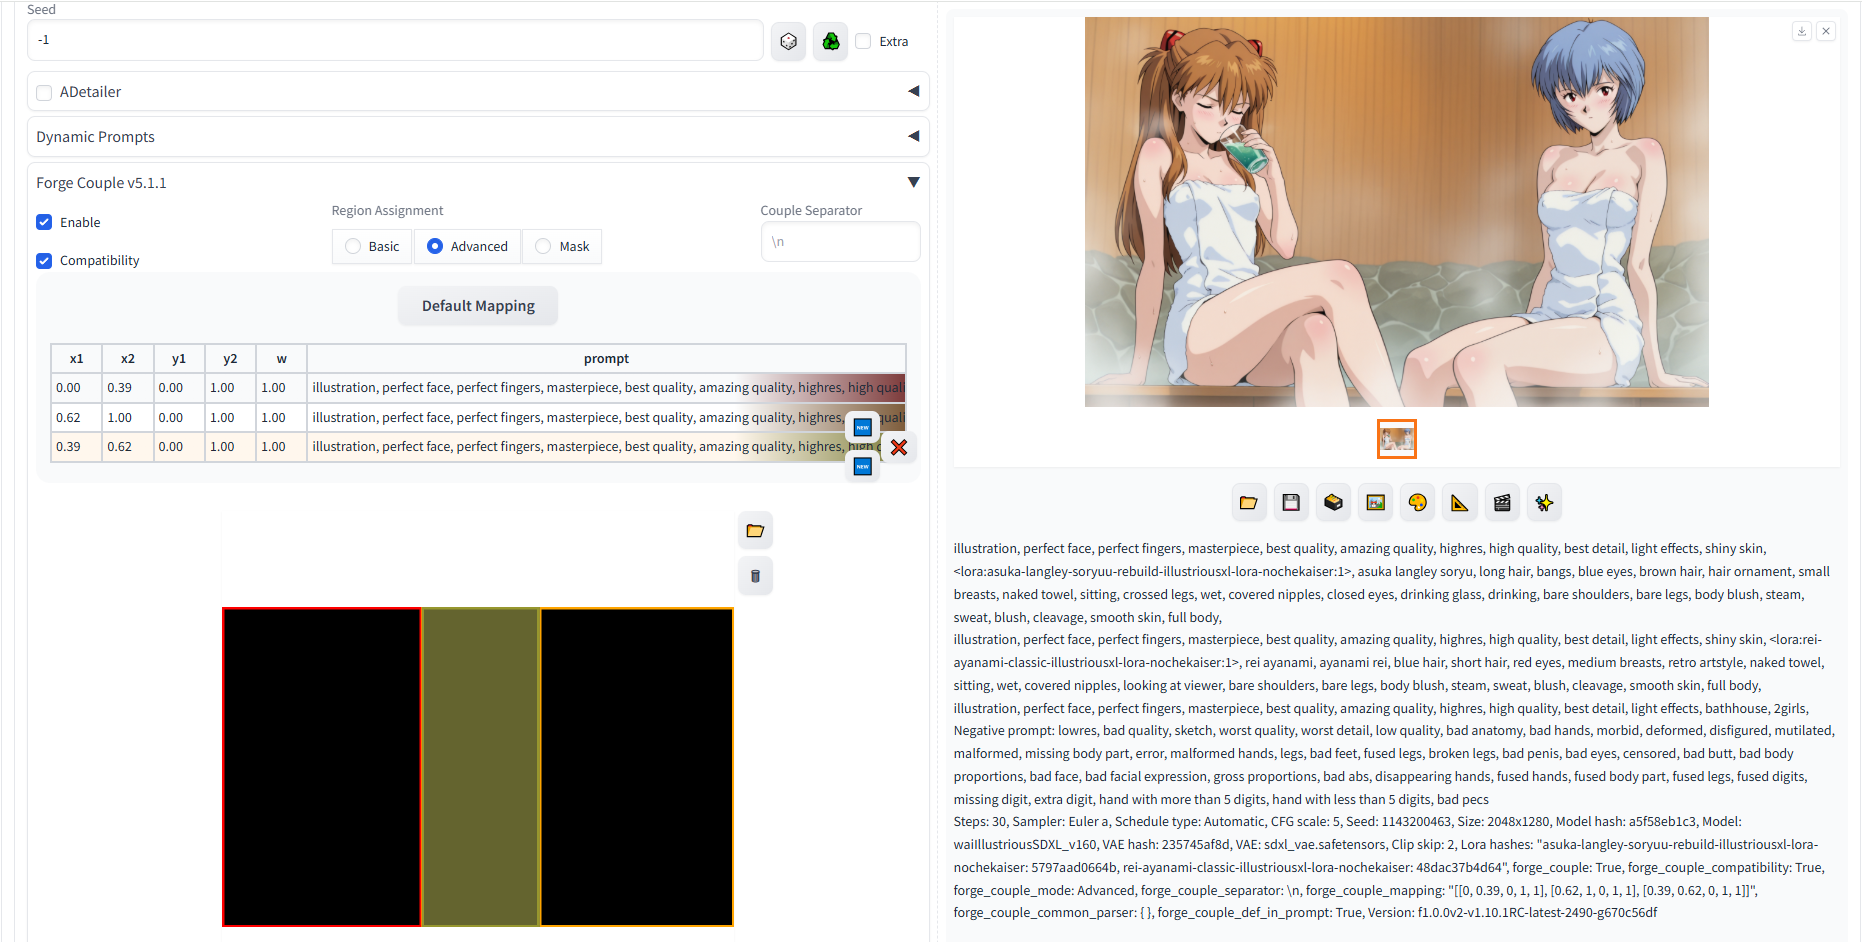This screenshot has width=1862, height=942.
Task: Close the gallery image preview
Action: coord(1826,31)
